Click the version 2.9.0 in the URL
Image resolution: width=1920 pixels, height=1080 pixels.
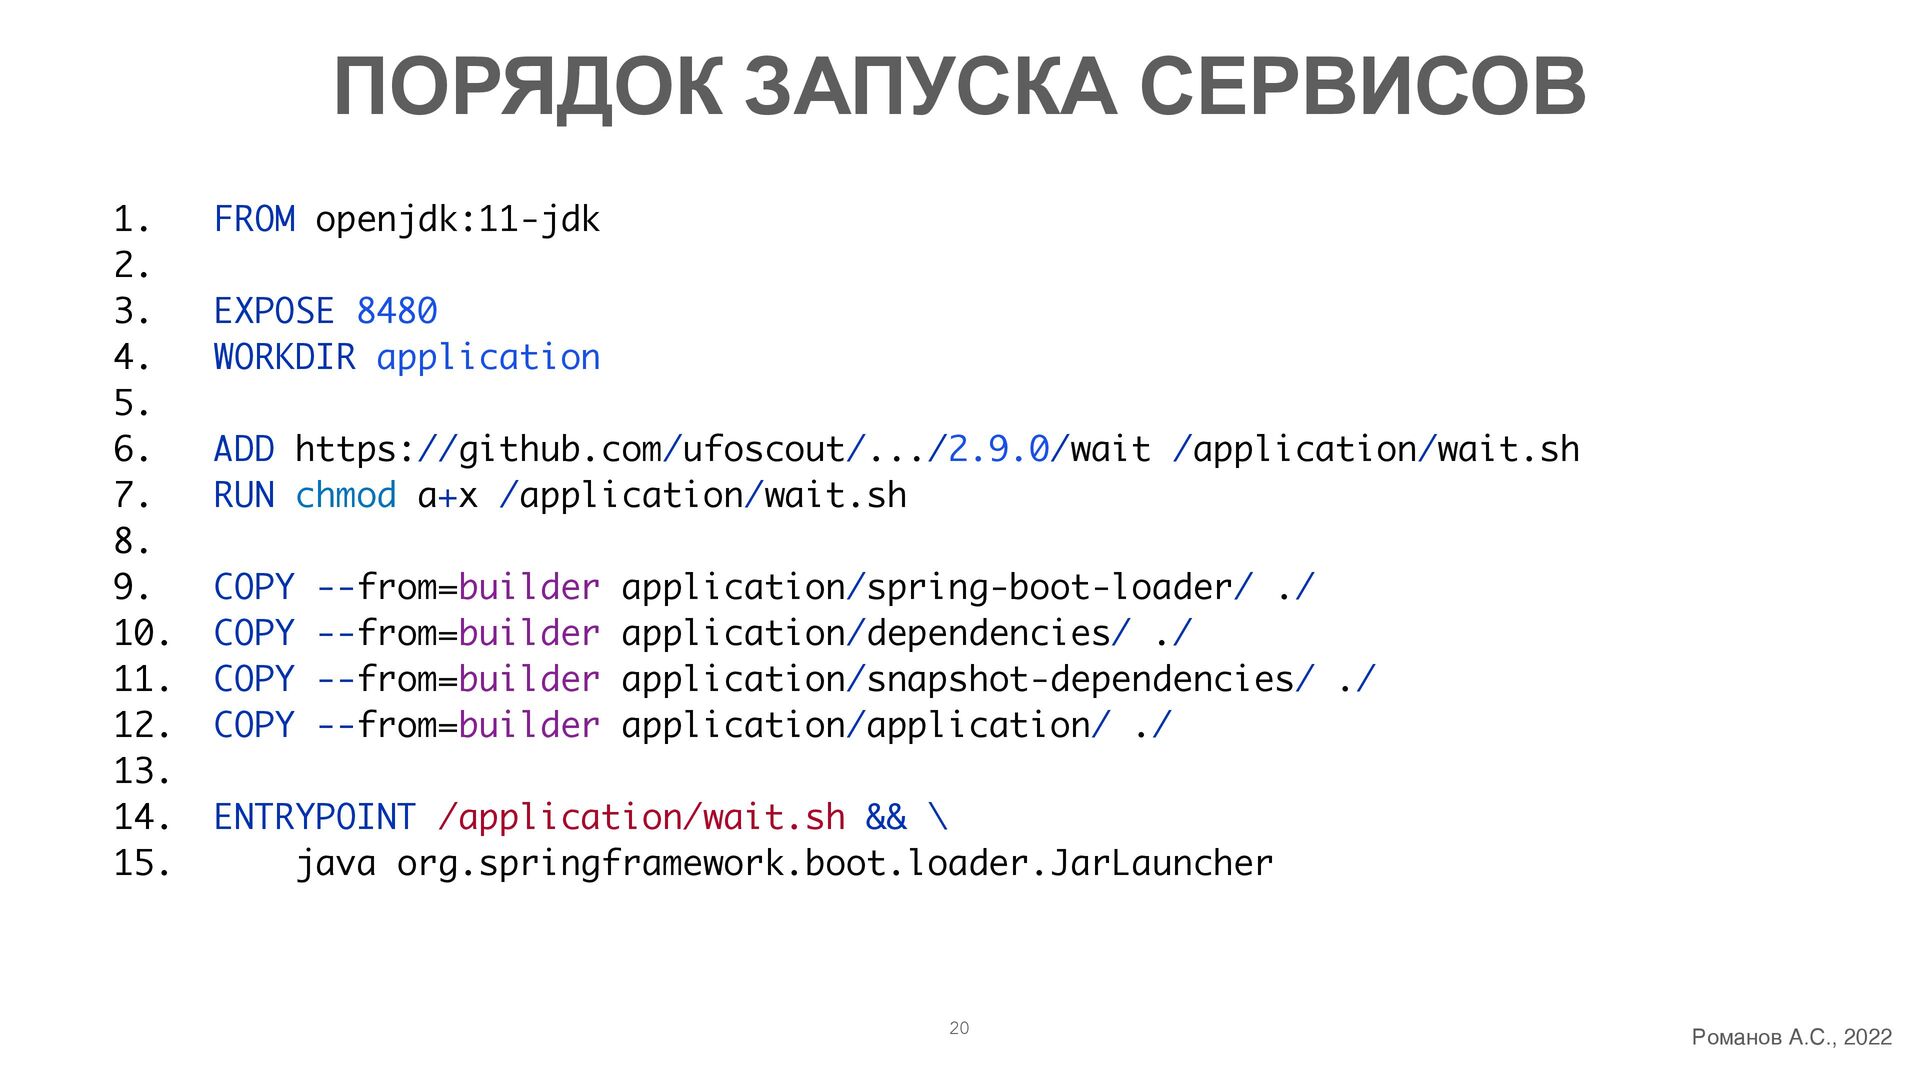(x=998, y=449)
